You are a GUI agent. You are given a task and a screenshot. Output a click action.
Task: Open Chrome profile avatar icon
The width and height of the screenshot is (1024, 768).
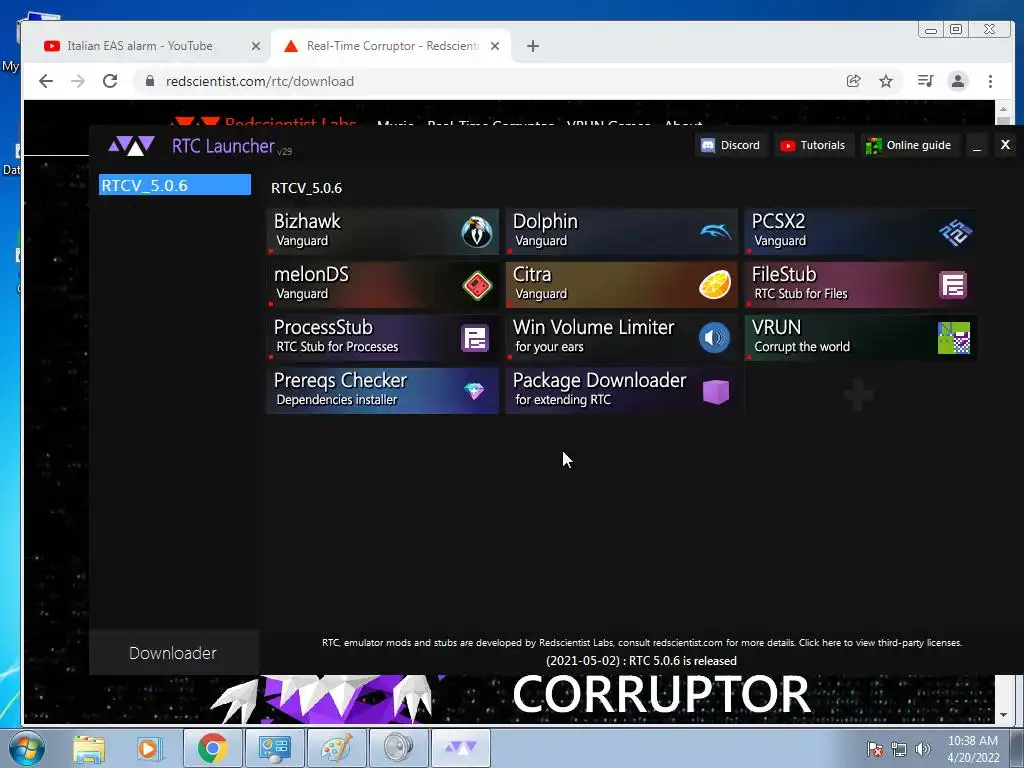(x=957, y=81)
